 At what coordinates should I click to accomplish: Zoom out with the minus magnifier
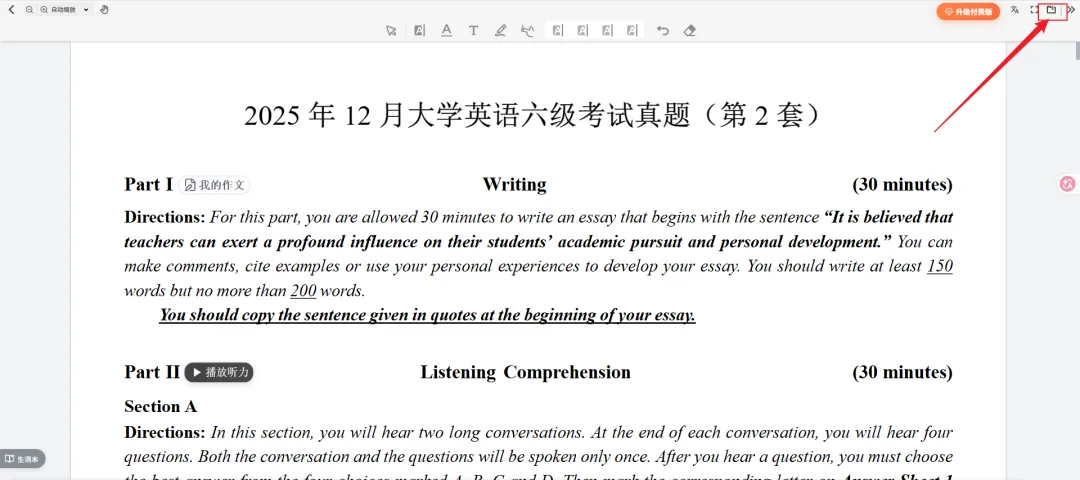pyautogui.click(x=29, y=10)
